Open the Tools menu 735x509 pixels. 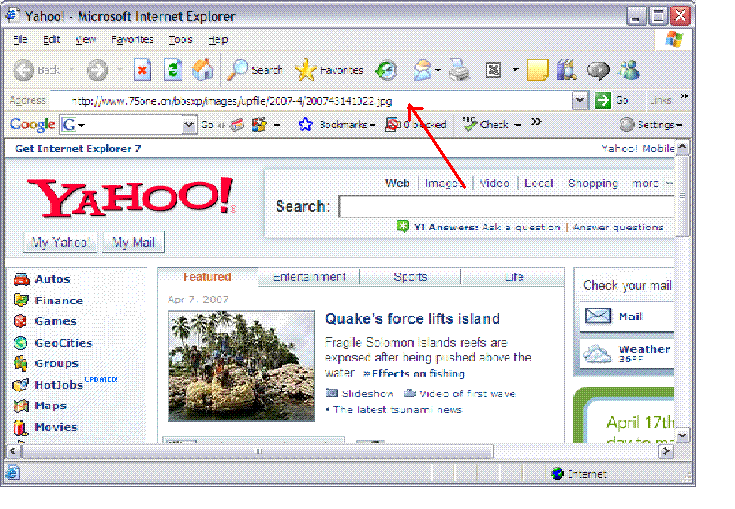tap(180, 40)
